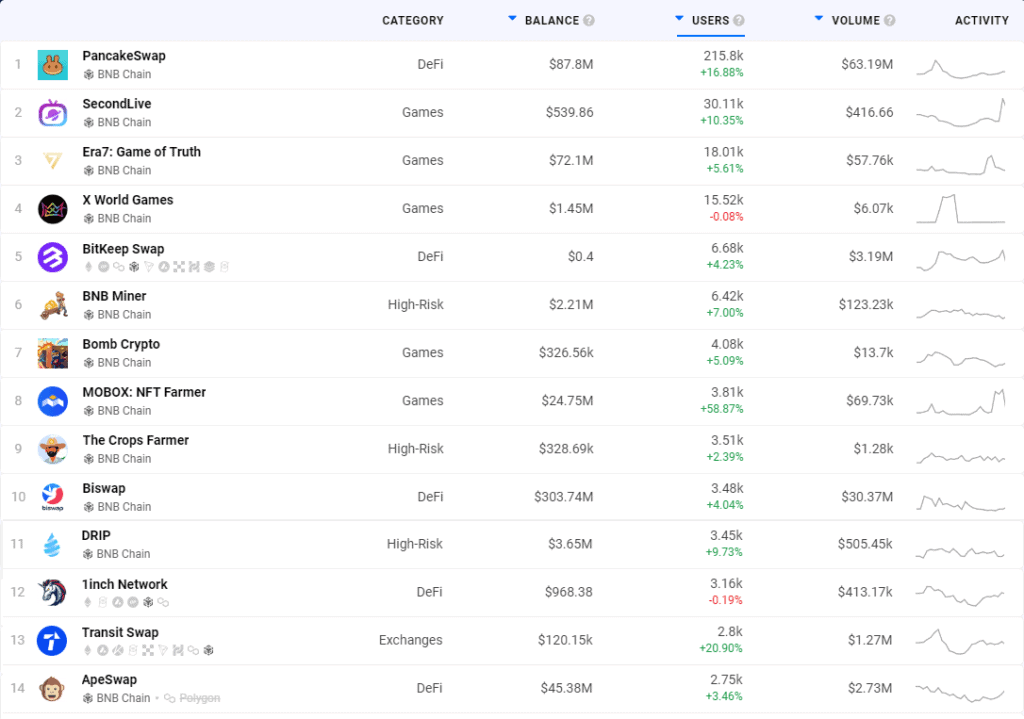The image size is (1024, 719).
Task: Click the USERS column header label
Action: tap(711, 20)
